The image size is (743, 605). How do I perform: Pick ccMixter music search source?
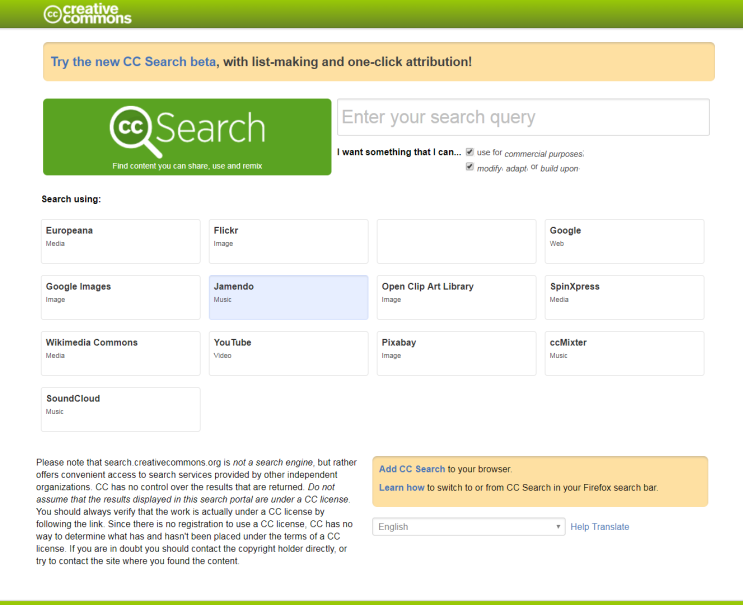tap(624, 353)
